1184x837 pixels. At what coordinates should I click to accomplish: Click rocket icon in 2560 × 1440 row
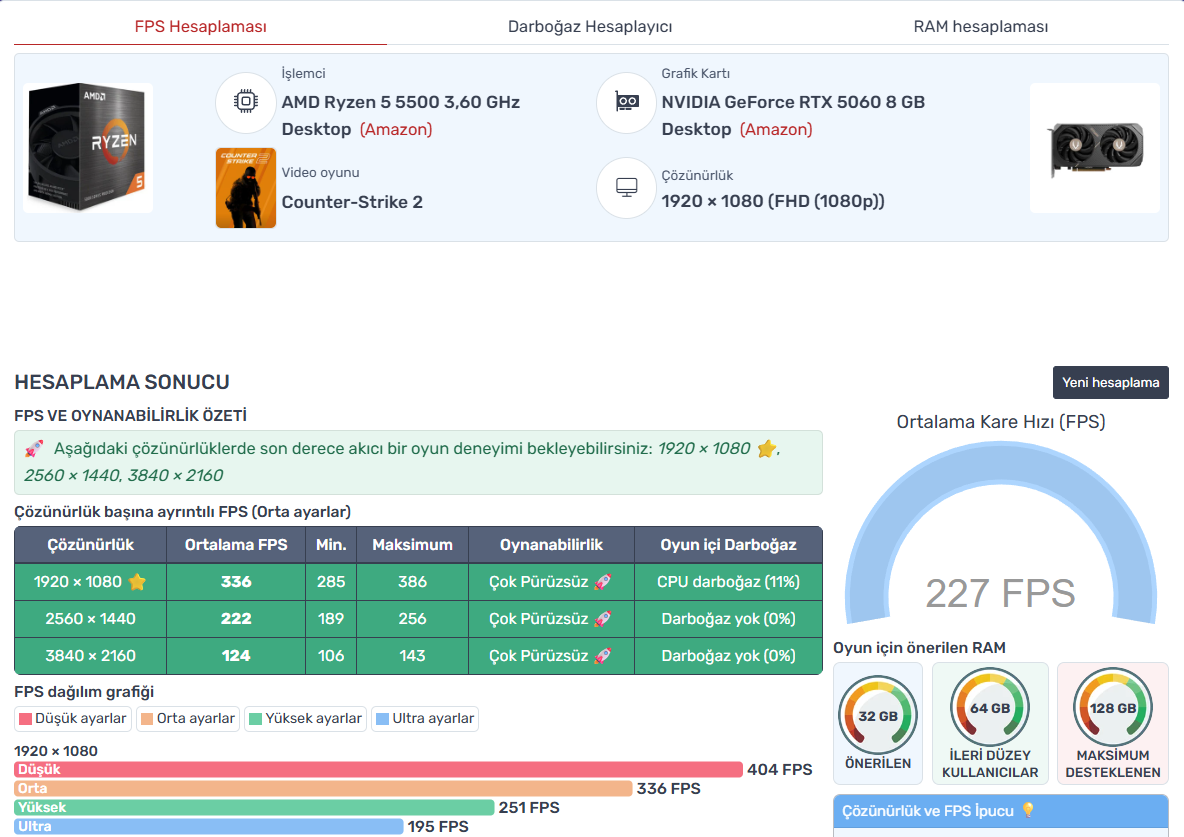[603, 619]
